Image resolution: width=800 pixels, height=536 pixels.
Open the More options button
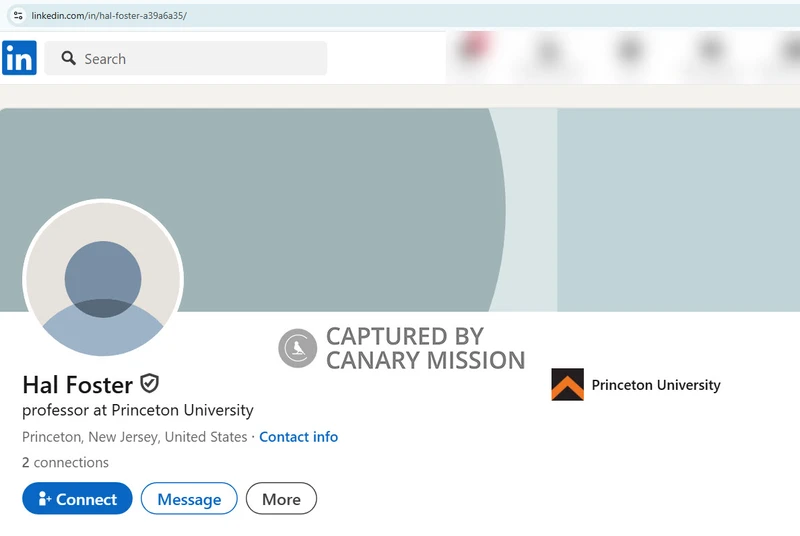point(281,498)
